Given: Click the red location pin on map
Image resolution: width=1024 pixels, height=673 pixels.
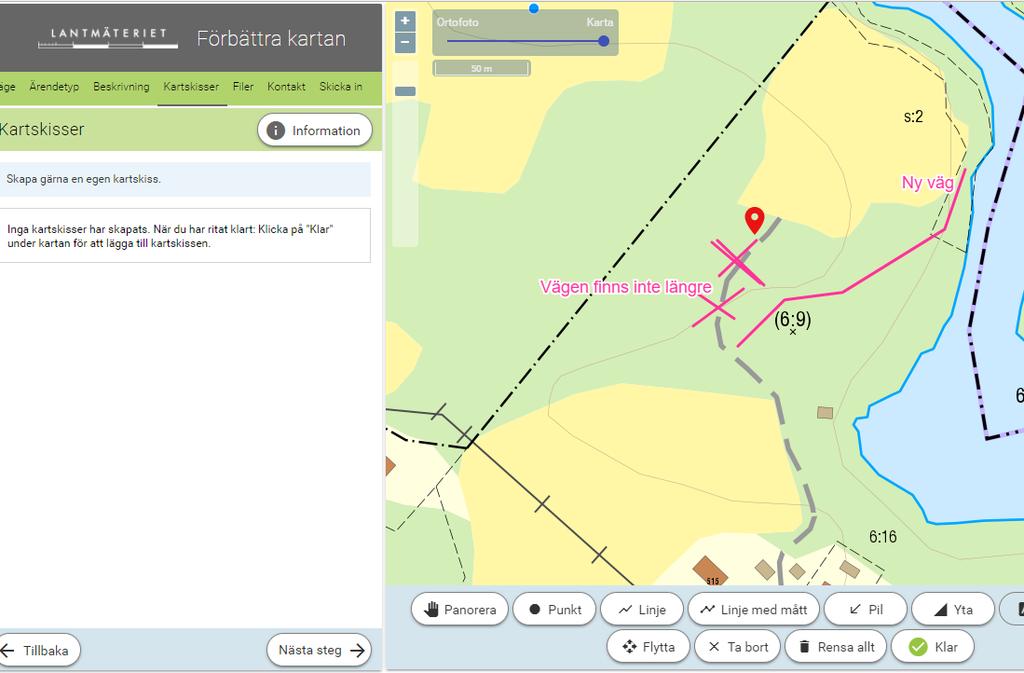Looking at the screenshot, I should (x=755, y=221).
